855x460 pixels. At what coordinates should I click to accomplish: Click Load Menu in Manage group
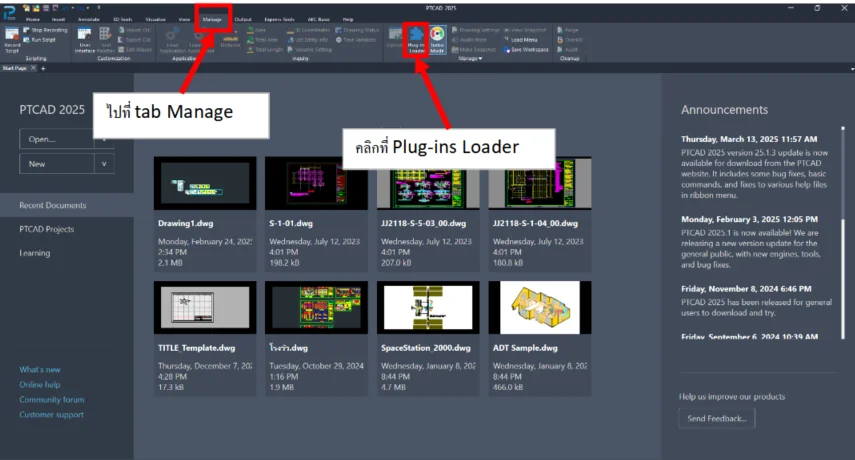521,40
